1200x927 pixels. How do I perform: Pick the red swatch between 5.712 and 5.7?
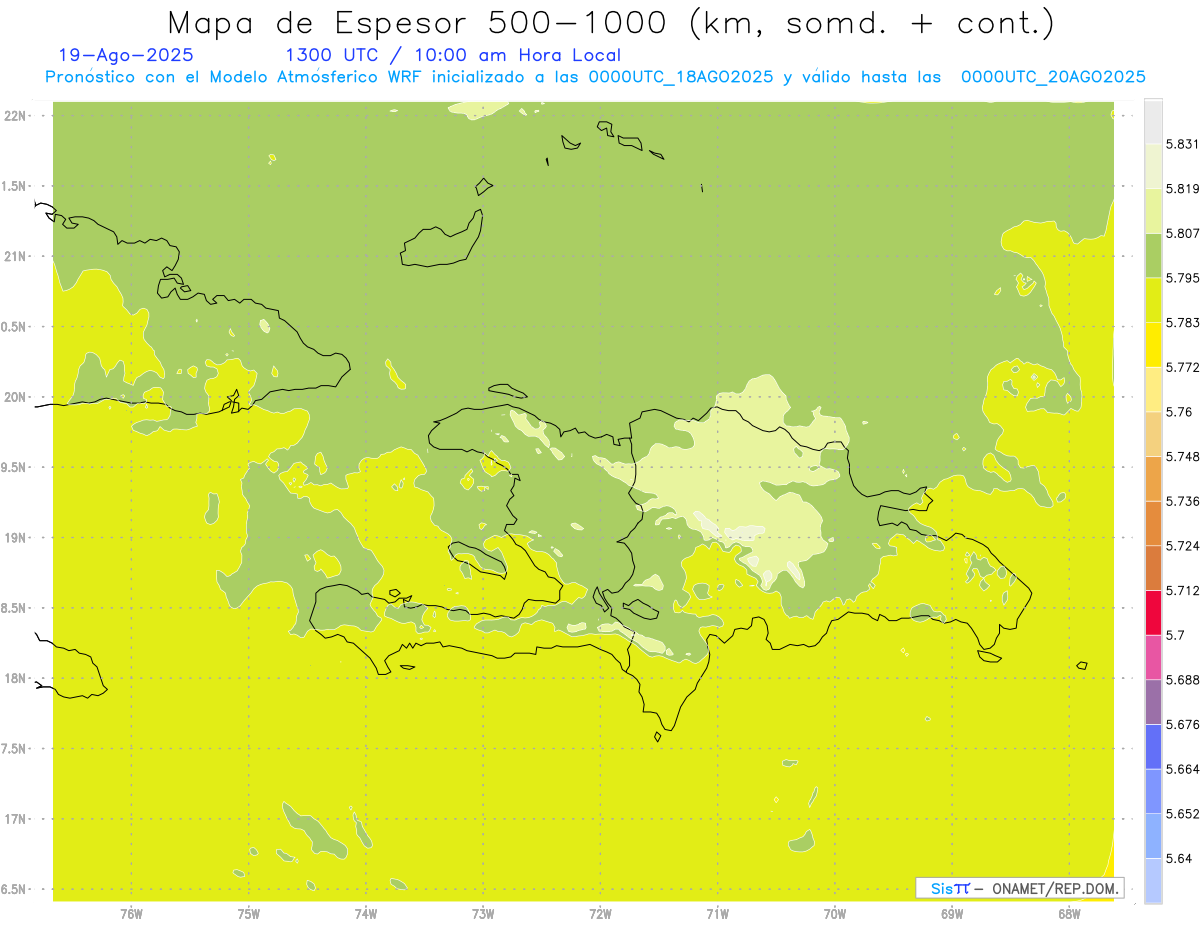click(x=1153, y=613)
